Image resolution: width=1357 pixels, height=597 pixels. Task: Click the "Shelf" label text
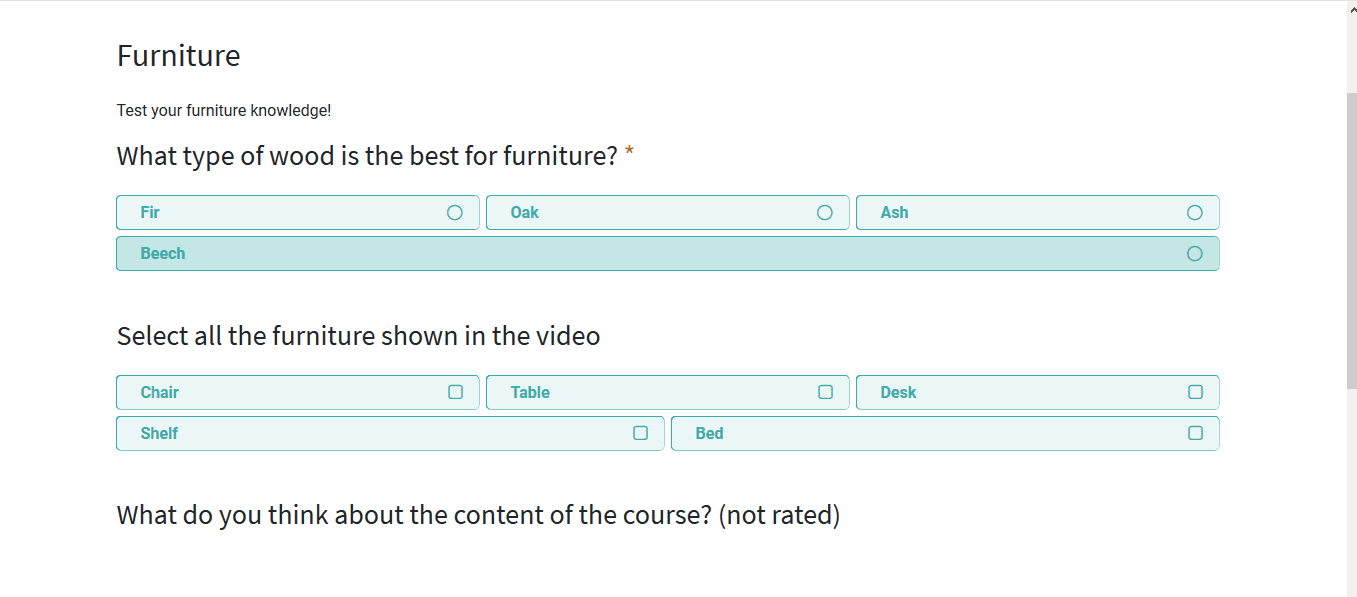[x=159, y=434]
